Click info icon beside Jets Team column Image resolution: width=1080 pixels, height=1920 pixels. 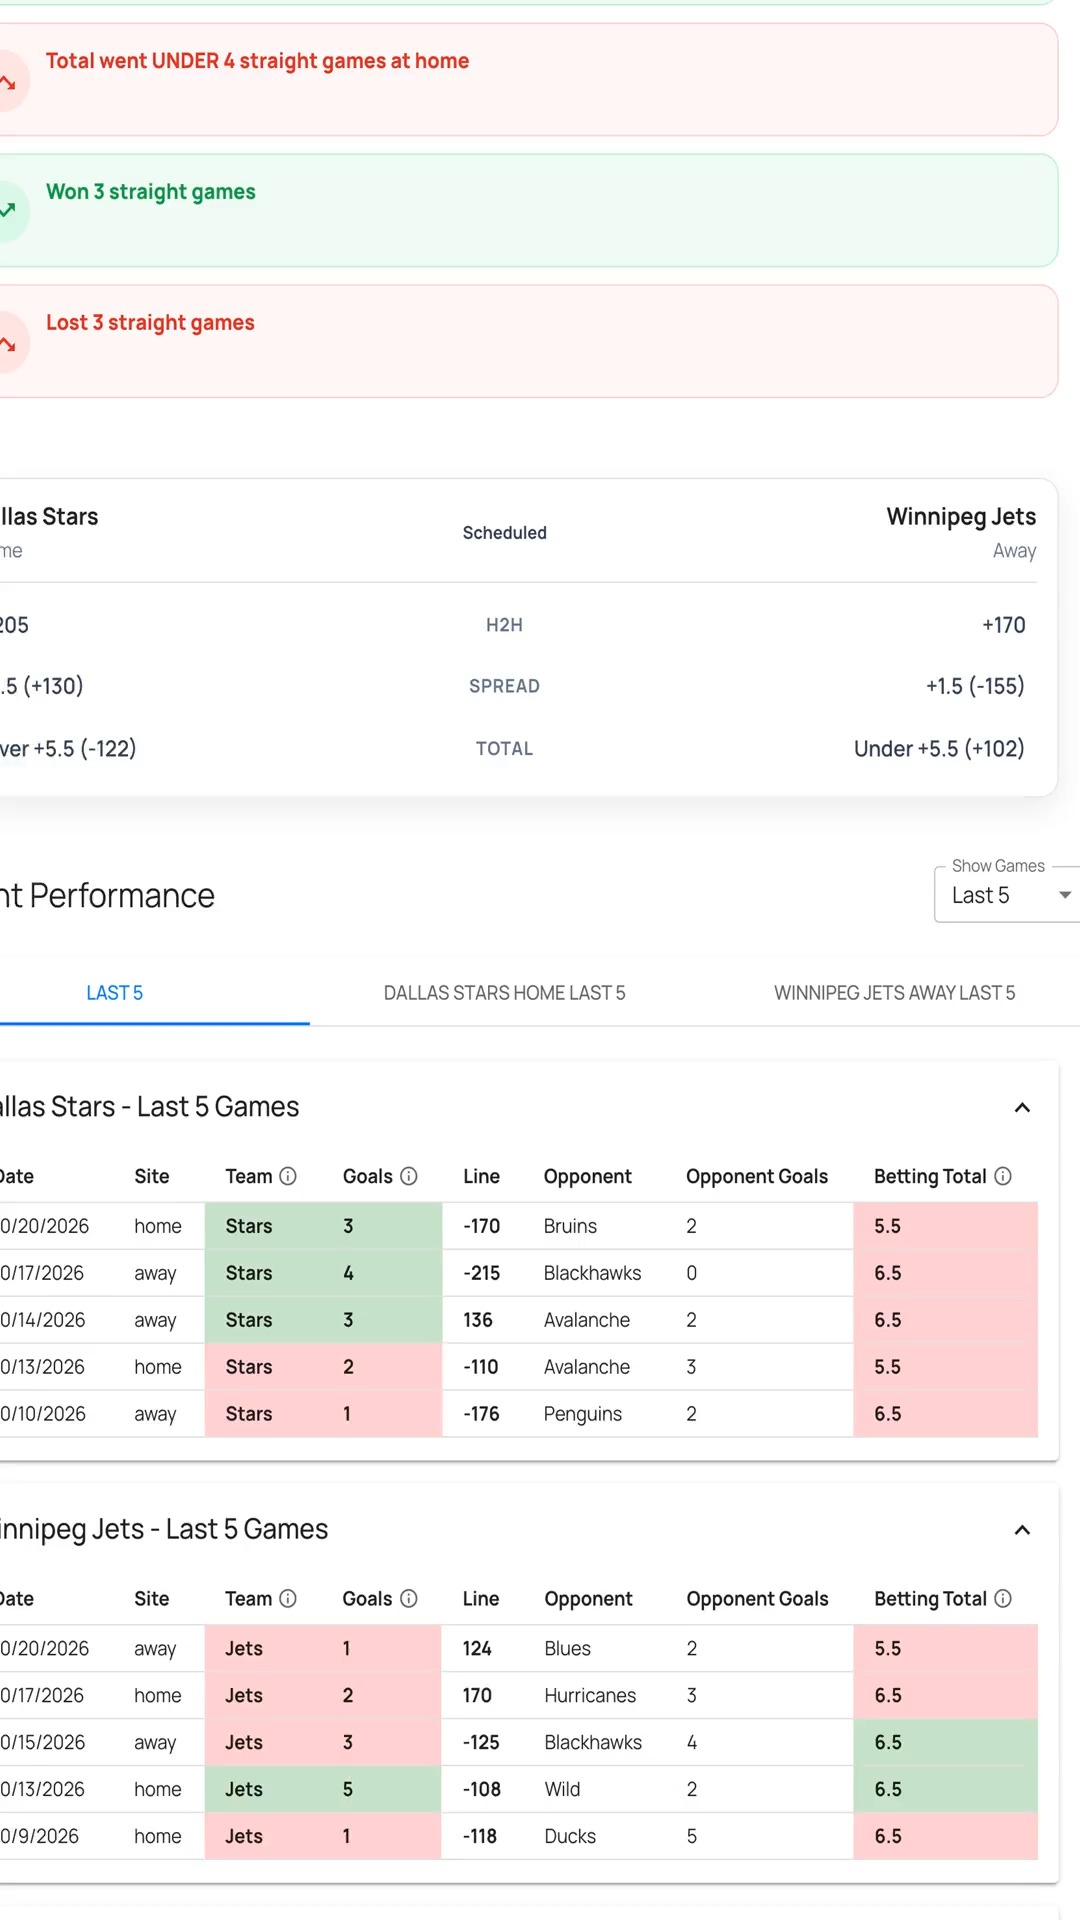coord(288,1598)
